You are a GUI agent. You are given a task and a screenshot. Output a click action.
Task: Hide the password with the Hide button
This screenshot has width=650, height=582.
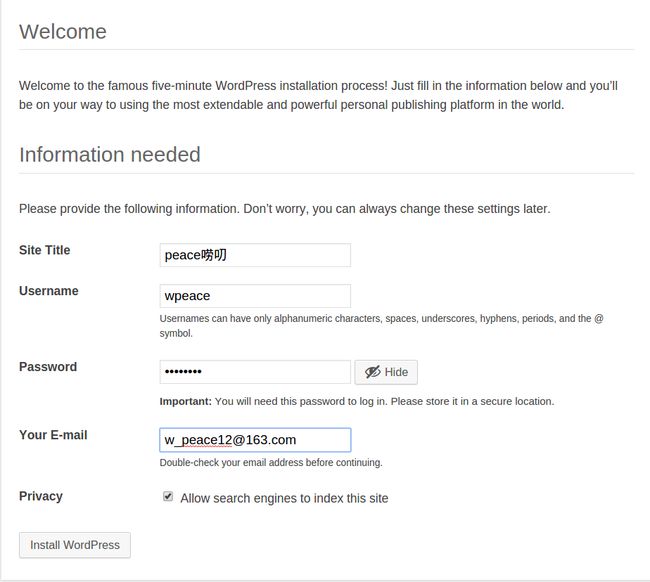click(x=386, y=372)
